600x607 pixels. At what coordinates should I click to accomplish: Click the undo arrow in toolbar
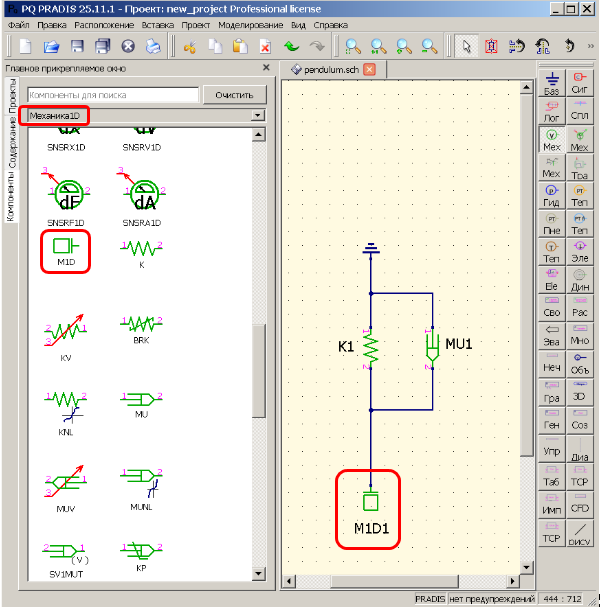[x=291, y=46]
